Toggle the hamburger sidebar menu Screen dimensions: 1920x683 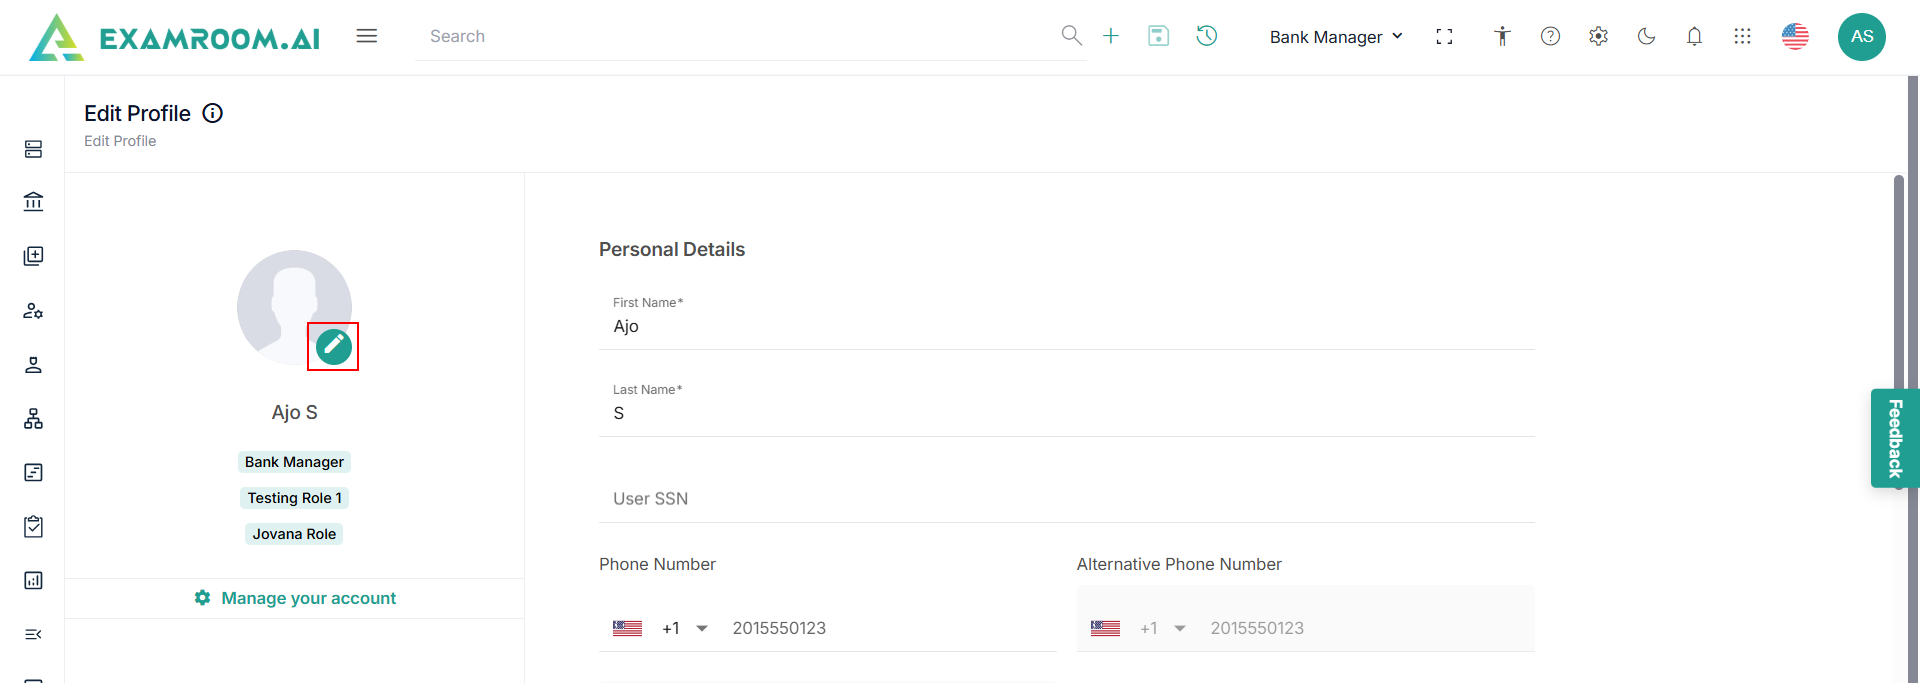(x=367, y=36)
